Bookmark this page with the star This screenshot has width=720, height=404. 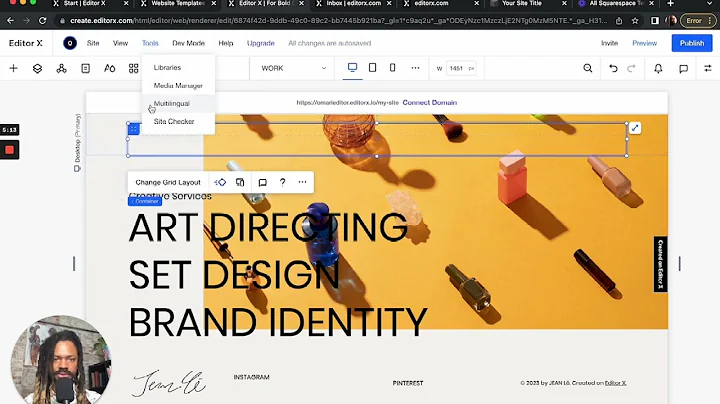tap(635, 21)
